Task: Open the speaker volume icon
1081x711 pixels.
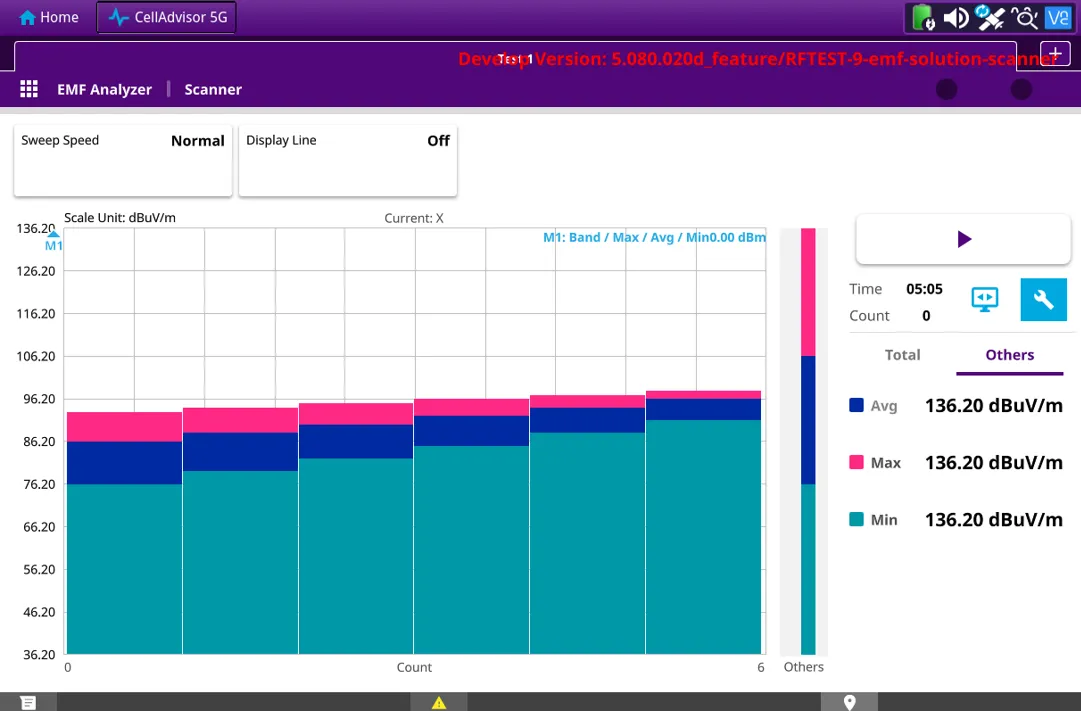Action: (x=955, y=17)
